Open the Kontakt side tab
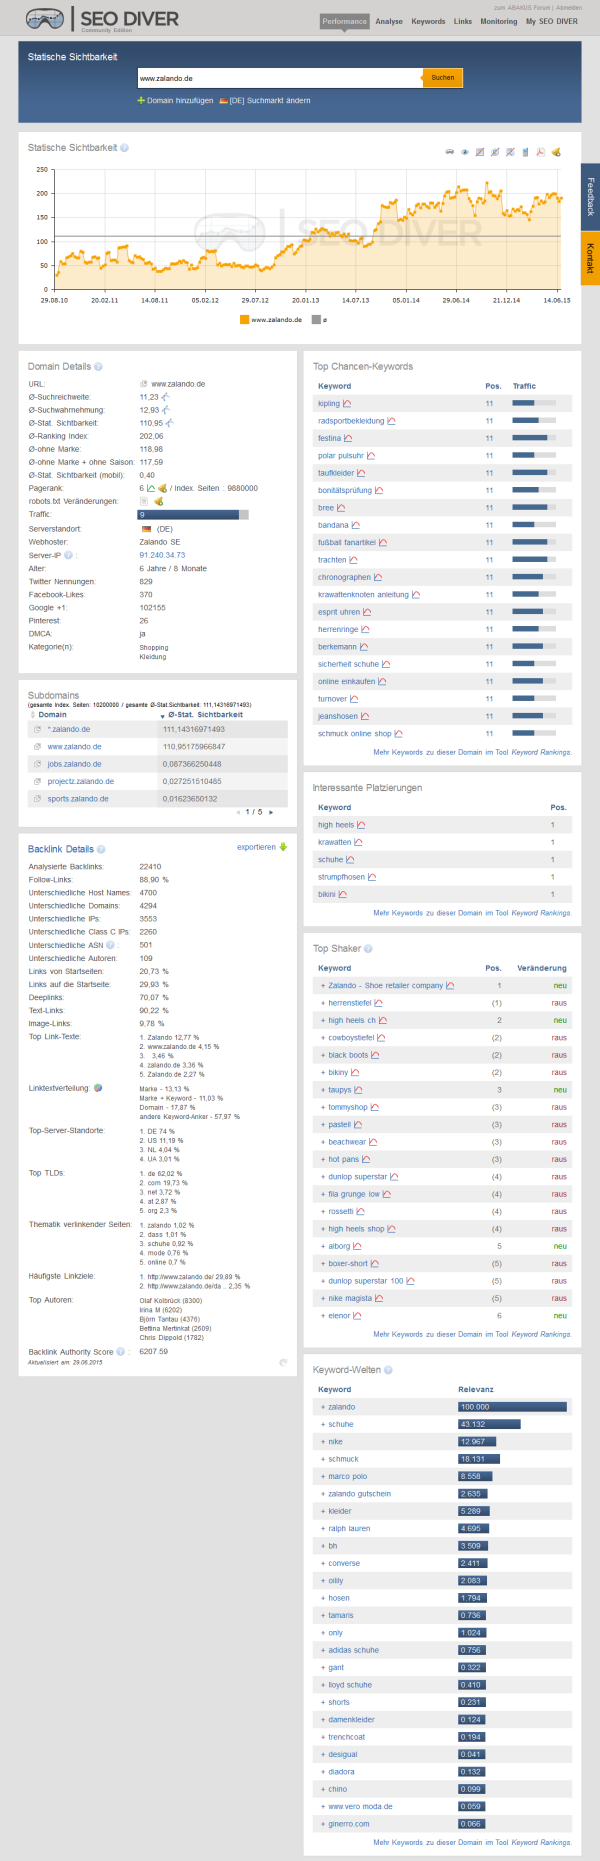The width and height of the screenshot is (600, 1861). click(x=591, y=258)
